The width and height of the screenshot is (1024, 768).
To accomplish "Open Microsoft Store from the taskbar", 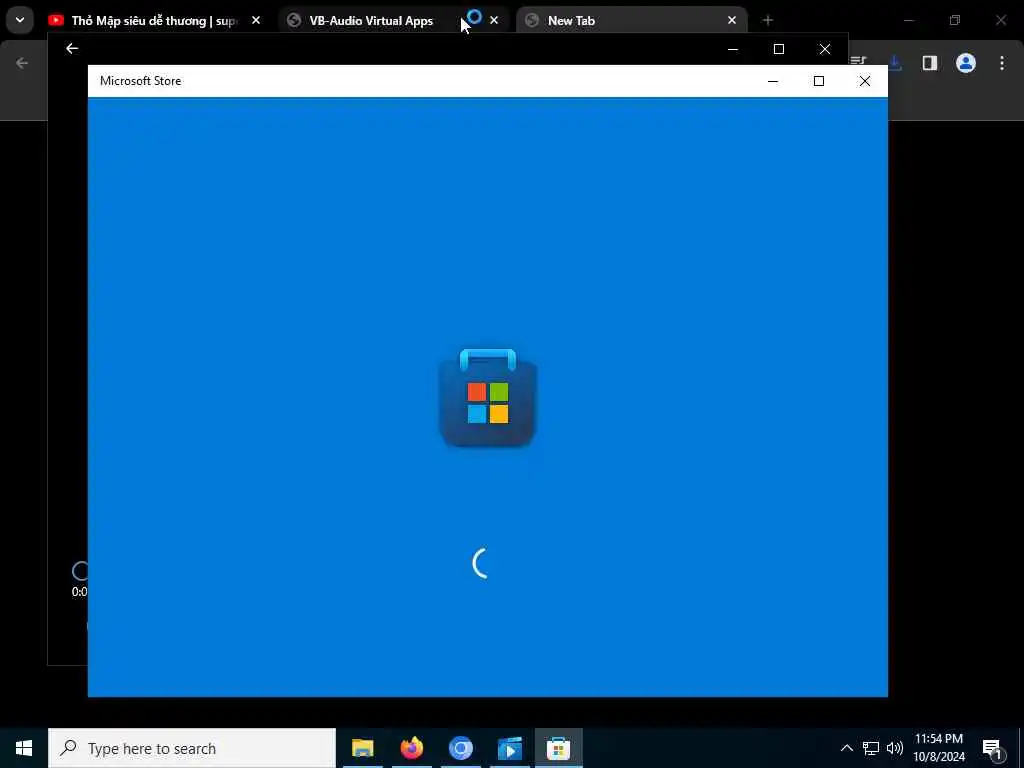I will (558, 748).
